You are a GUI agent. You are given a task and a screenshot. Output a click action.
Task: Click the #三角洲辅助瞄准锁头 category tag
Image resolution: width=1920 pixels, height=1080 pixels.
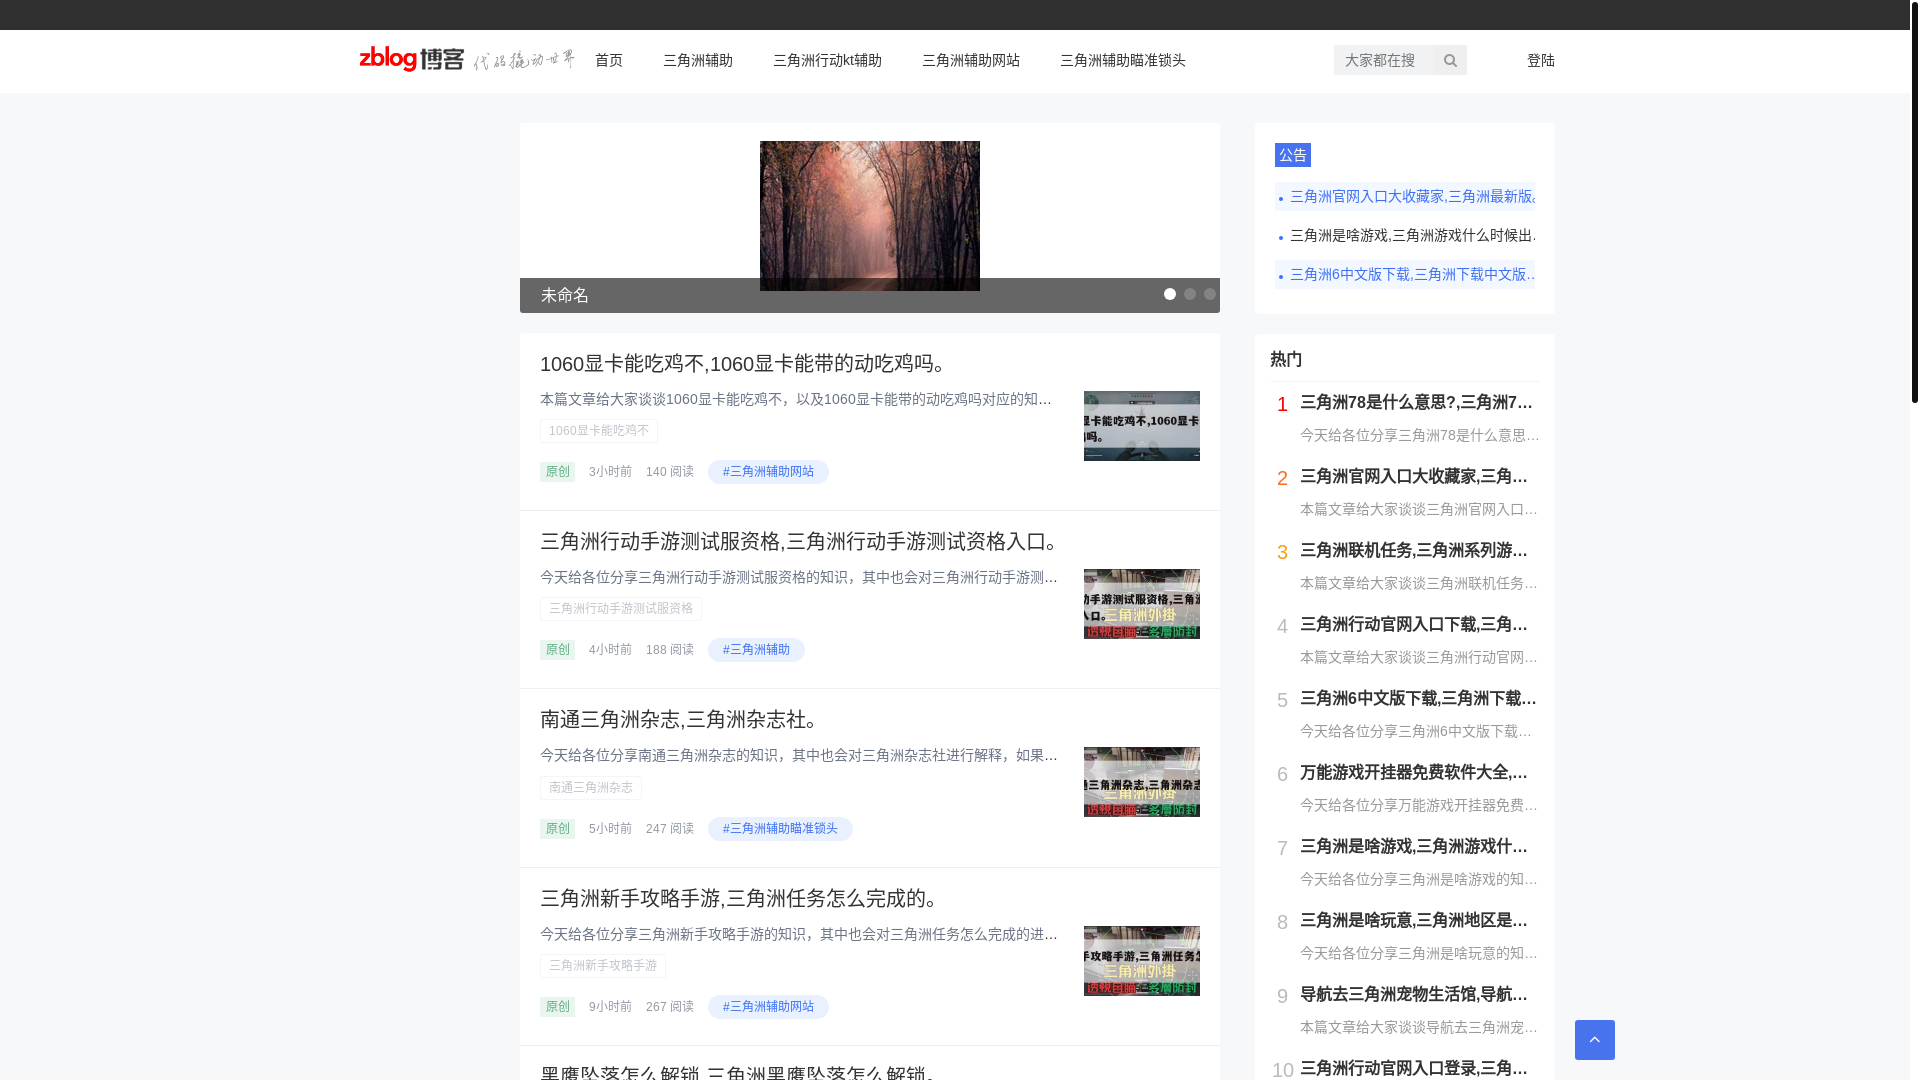click(x=780, y=829)
